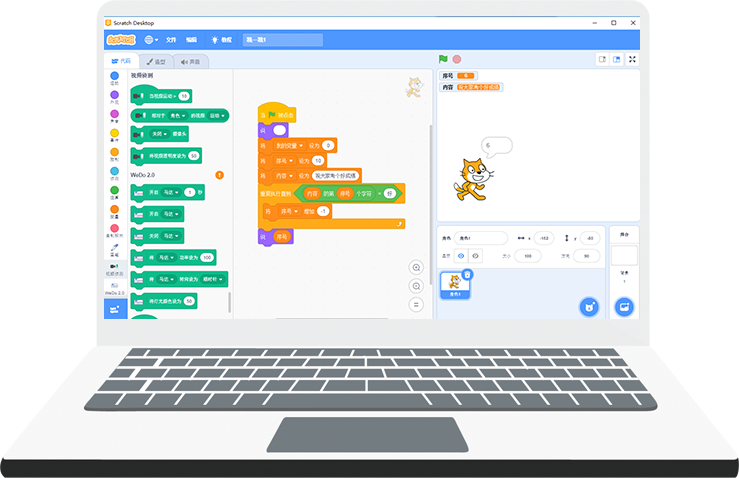Open the motor dropdown in motor power block
Viewport: 739px width, 478px height.
tap(166, 257)
